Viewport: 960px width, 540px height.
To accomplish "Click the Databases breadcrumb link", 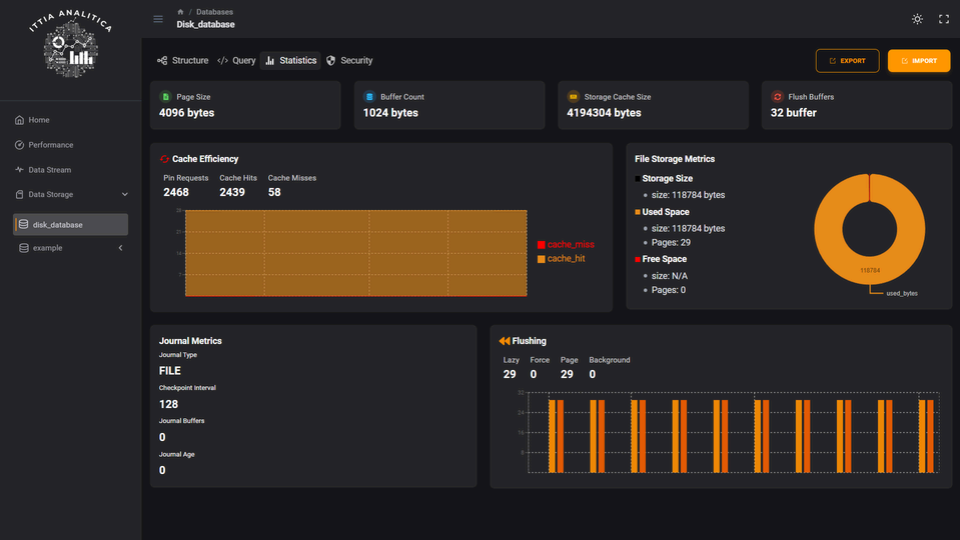I will (215, 12).
